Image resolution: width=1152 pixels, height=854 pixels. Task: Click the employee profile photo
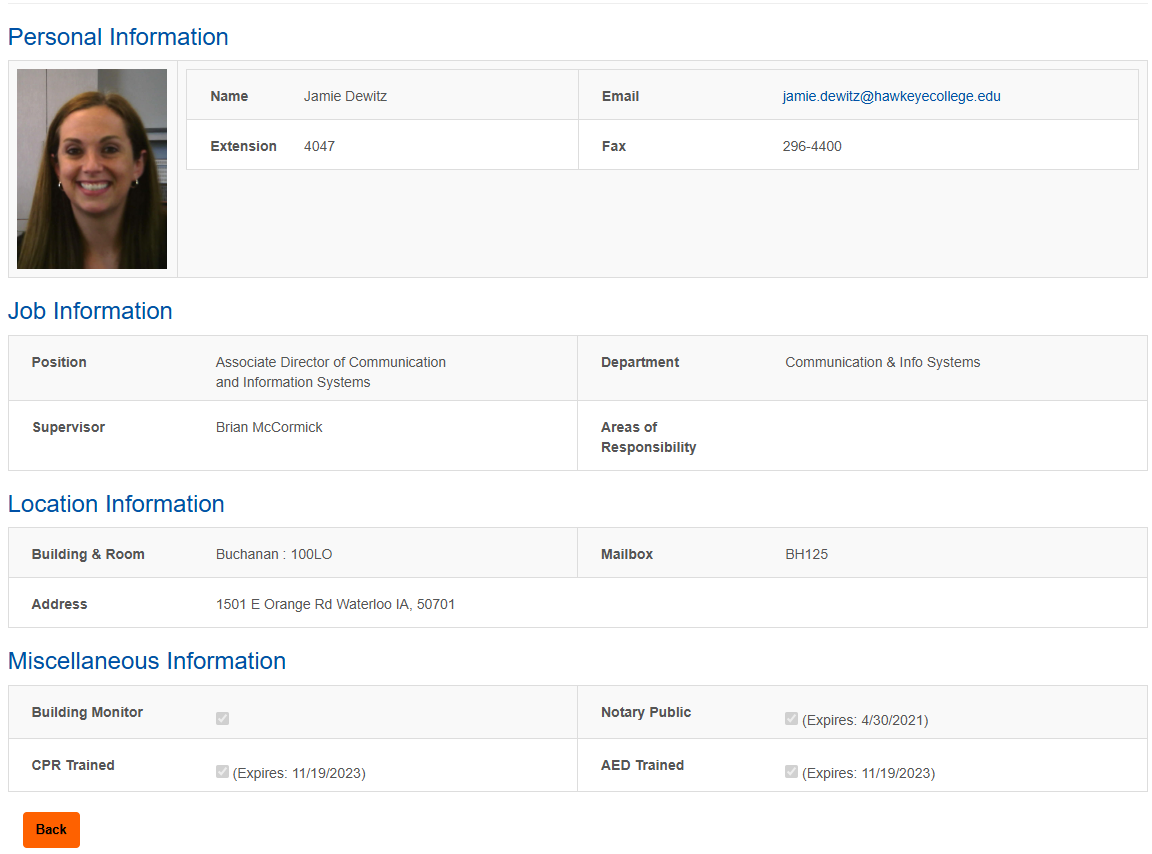click(92, 169)
